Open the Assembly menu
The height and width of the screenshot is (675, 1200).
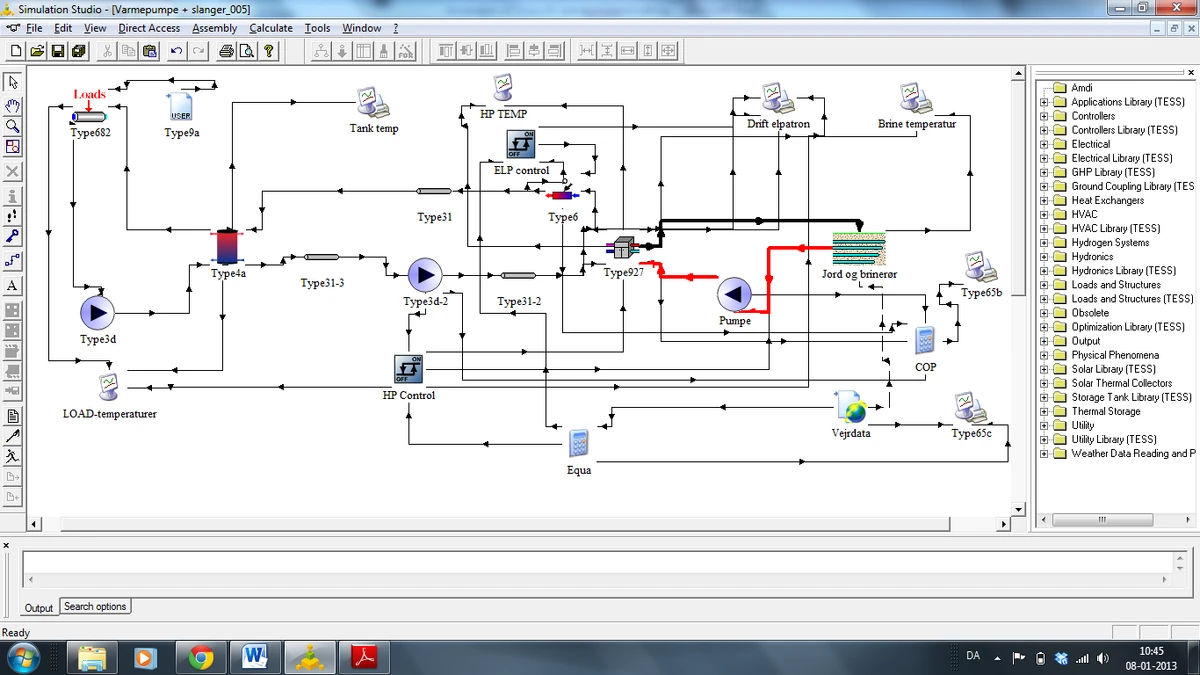click(x=214, y=28)
